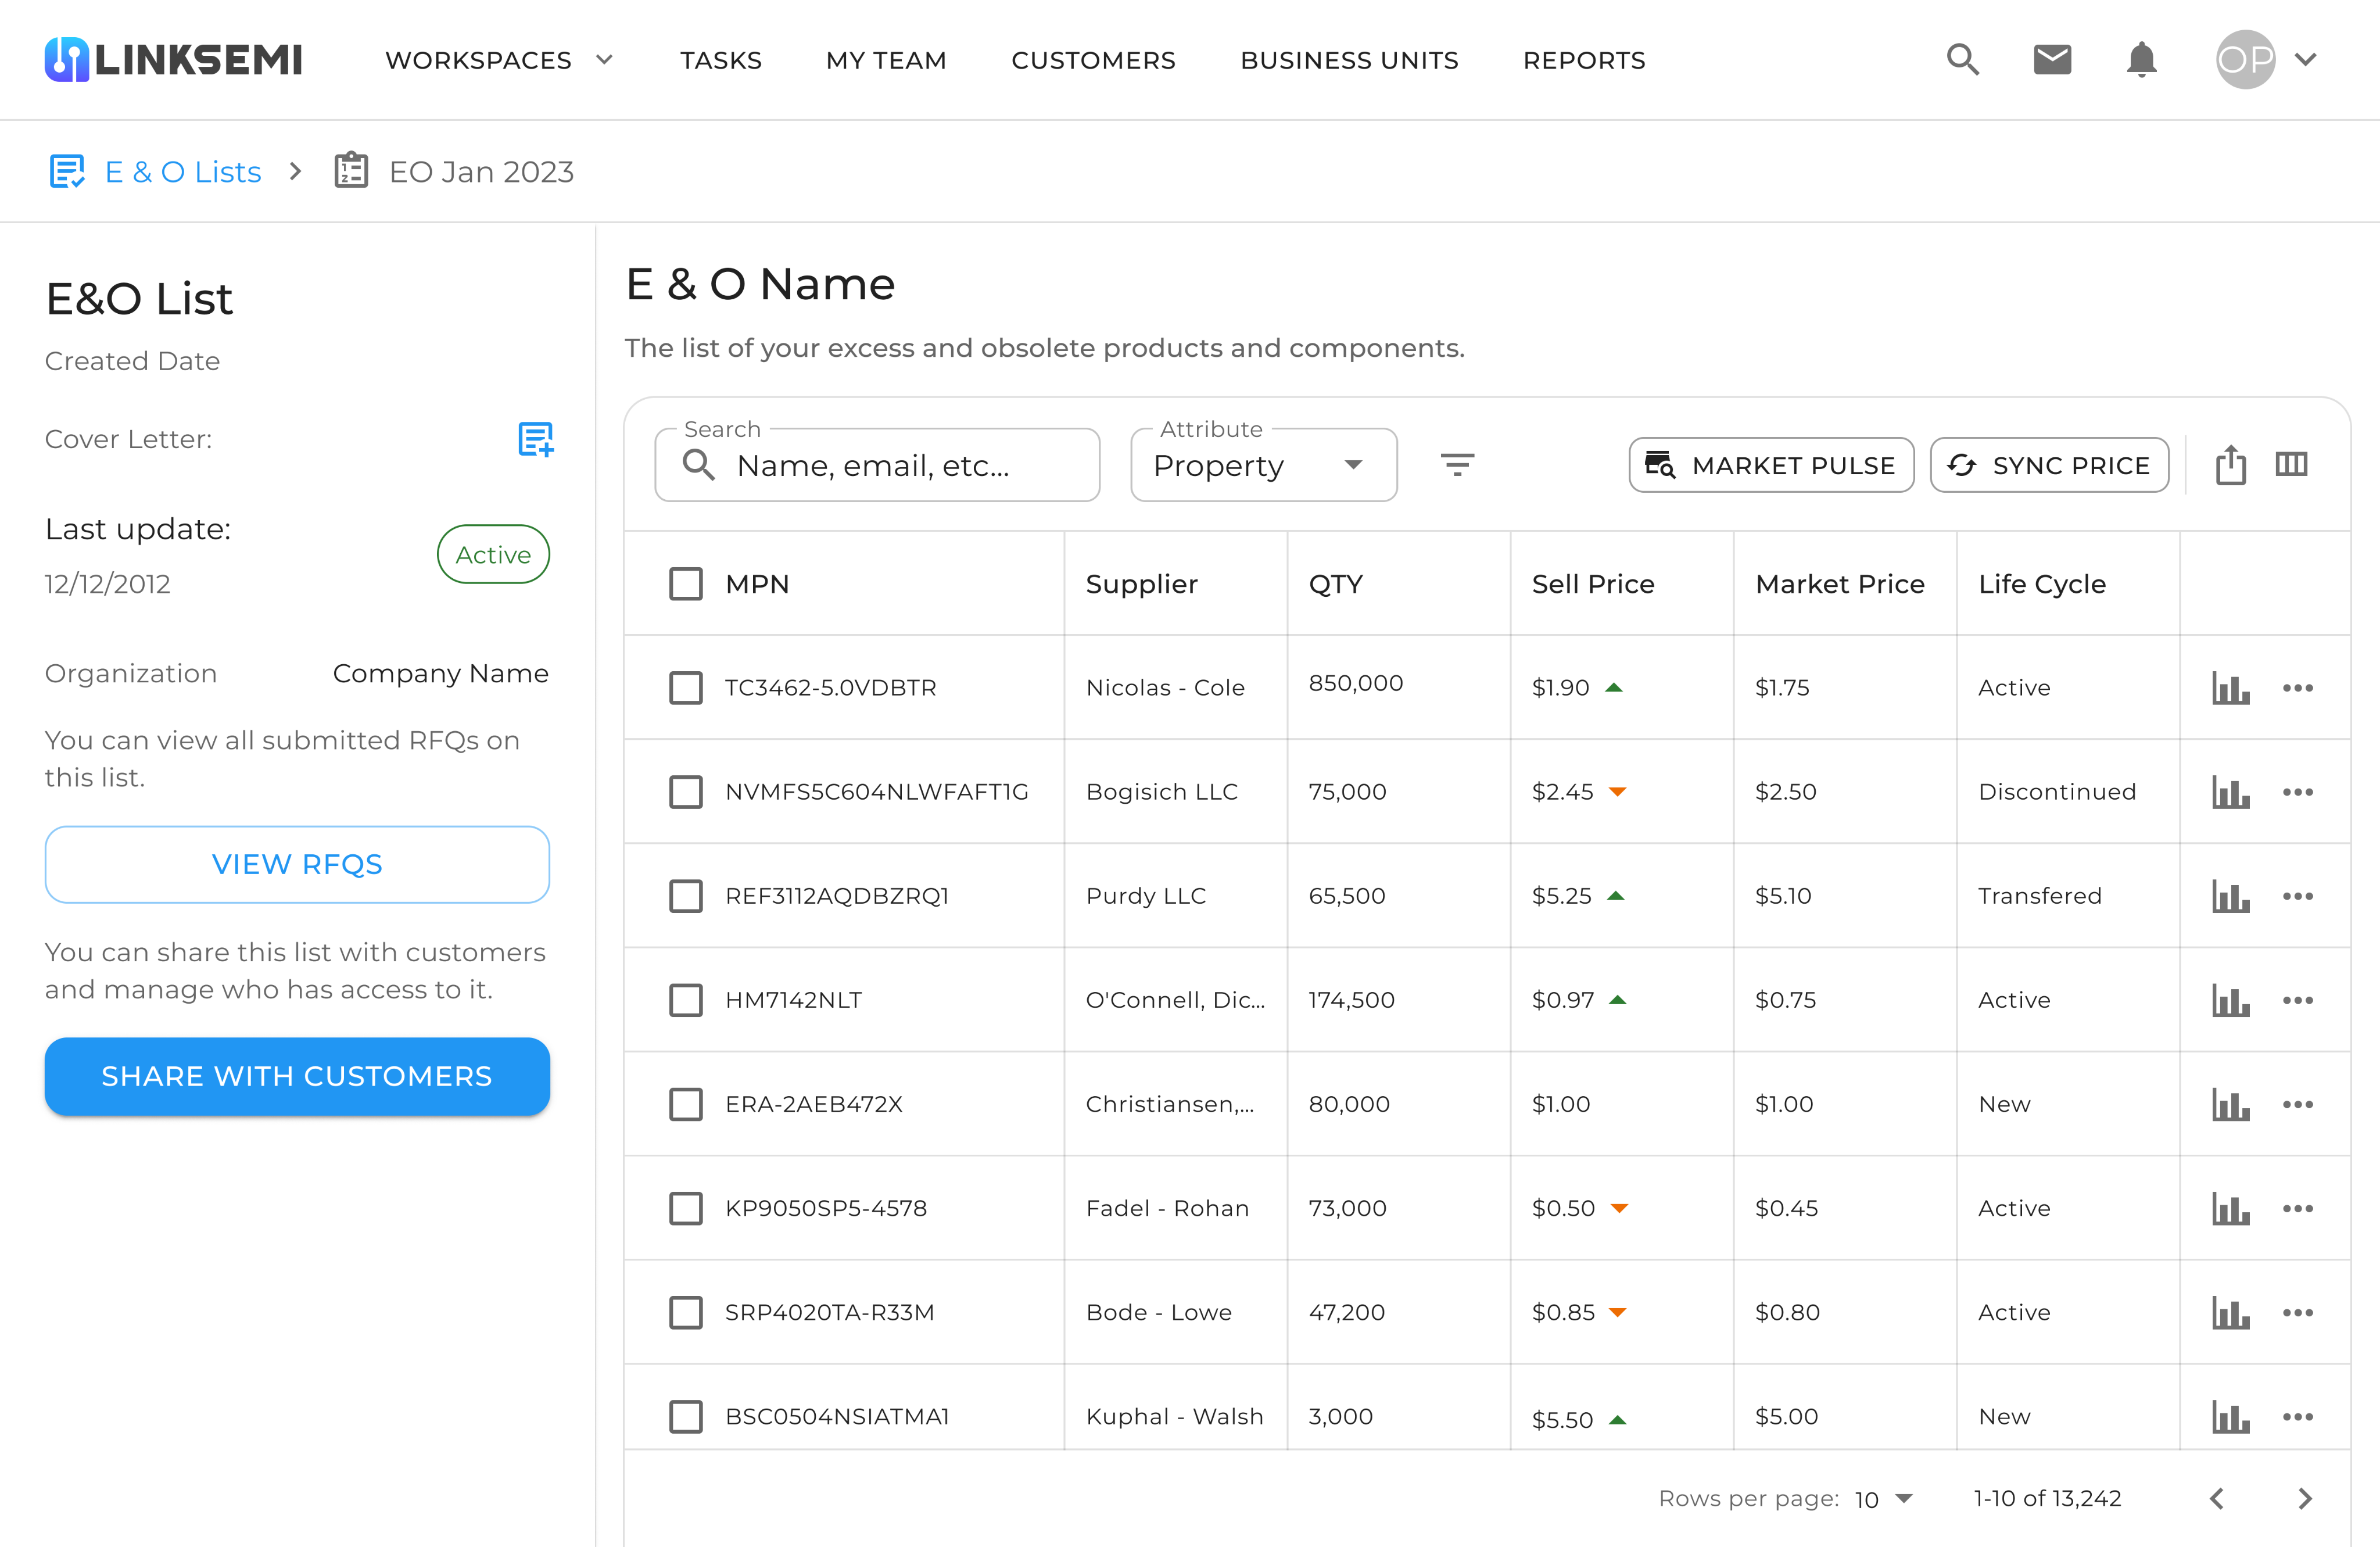
Task: Go to the Customers menu
Action: pyautogui.click(x=1093, y=60)
